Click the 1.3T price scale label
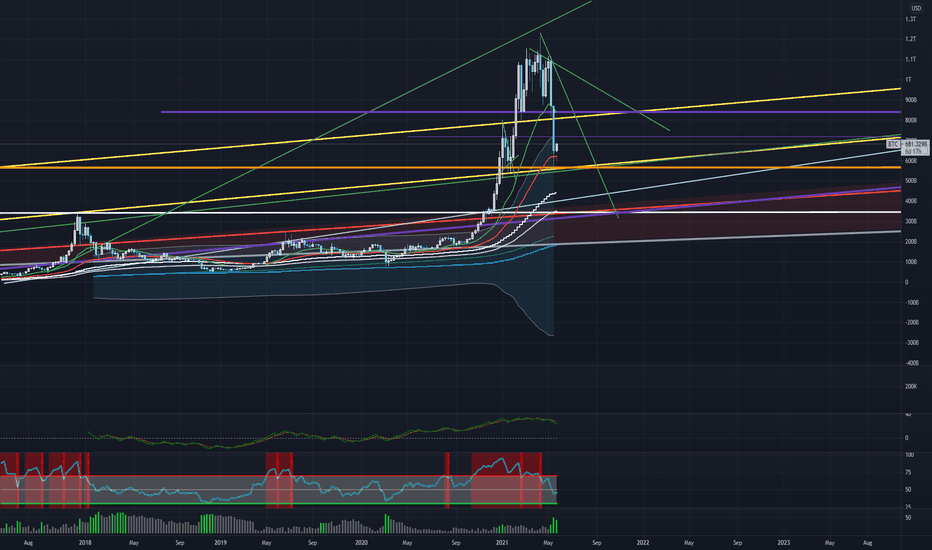The image size is (932, 550). pyautogui.click(x=910, y=19)
